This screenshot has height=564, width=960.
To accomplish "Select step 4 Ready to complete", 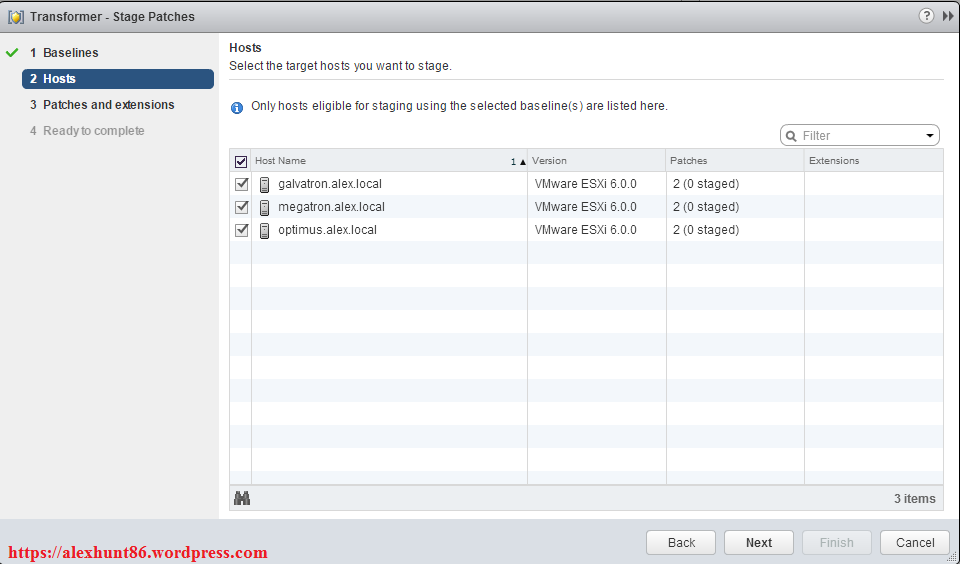I will pyautogui.click(x=87, y=131).
